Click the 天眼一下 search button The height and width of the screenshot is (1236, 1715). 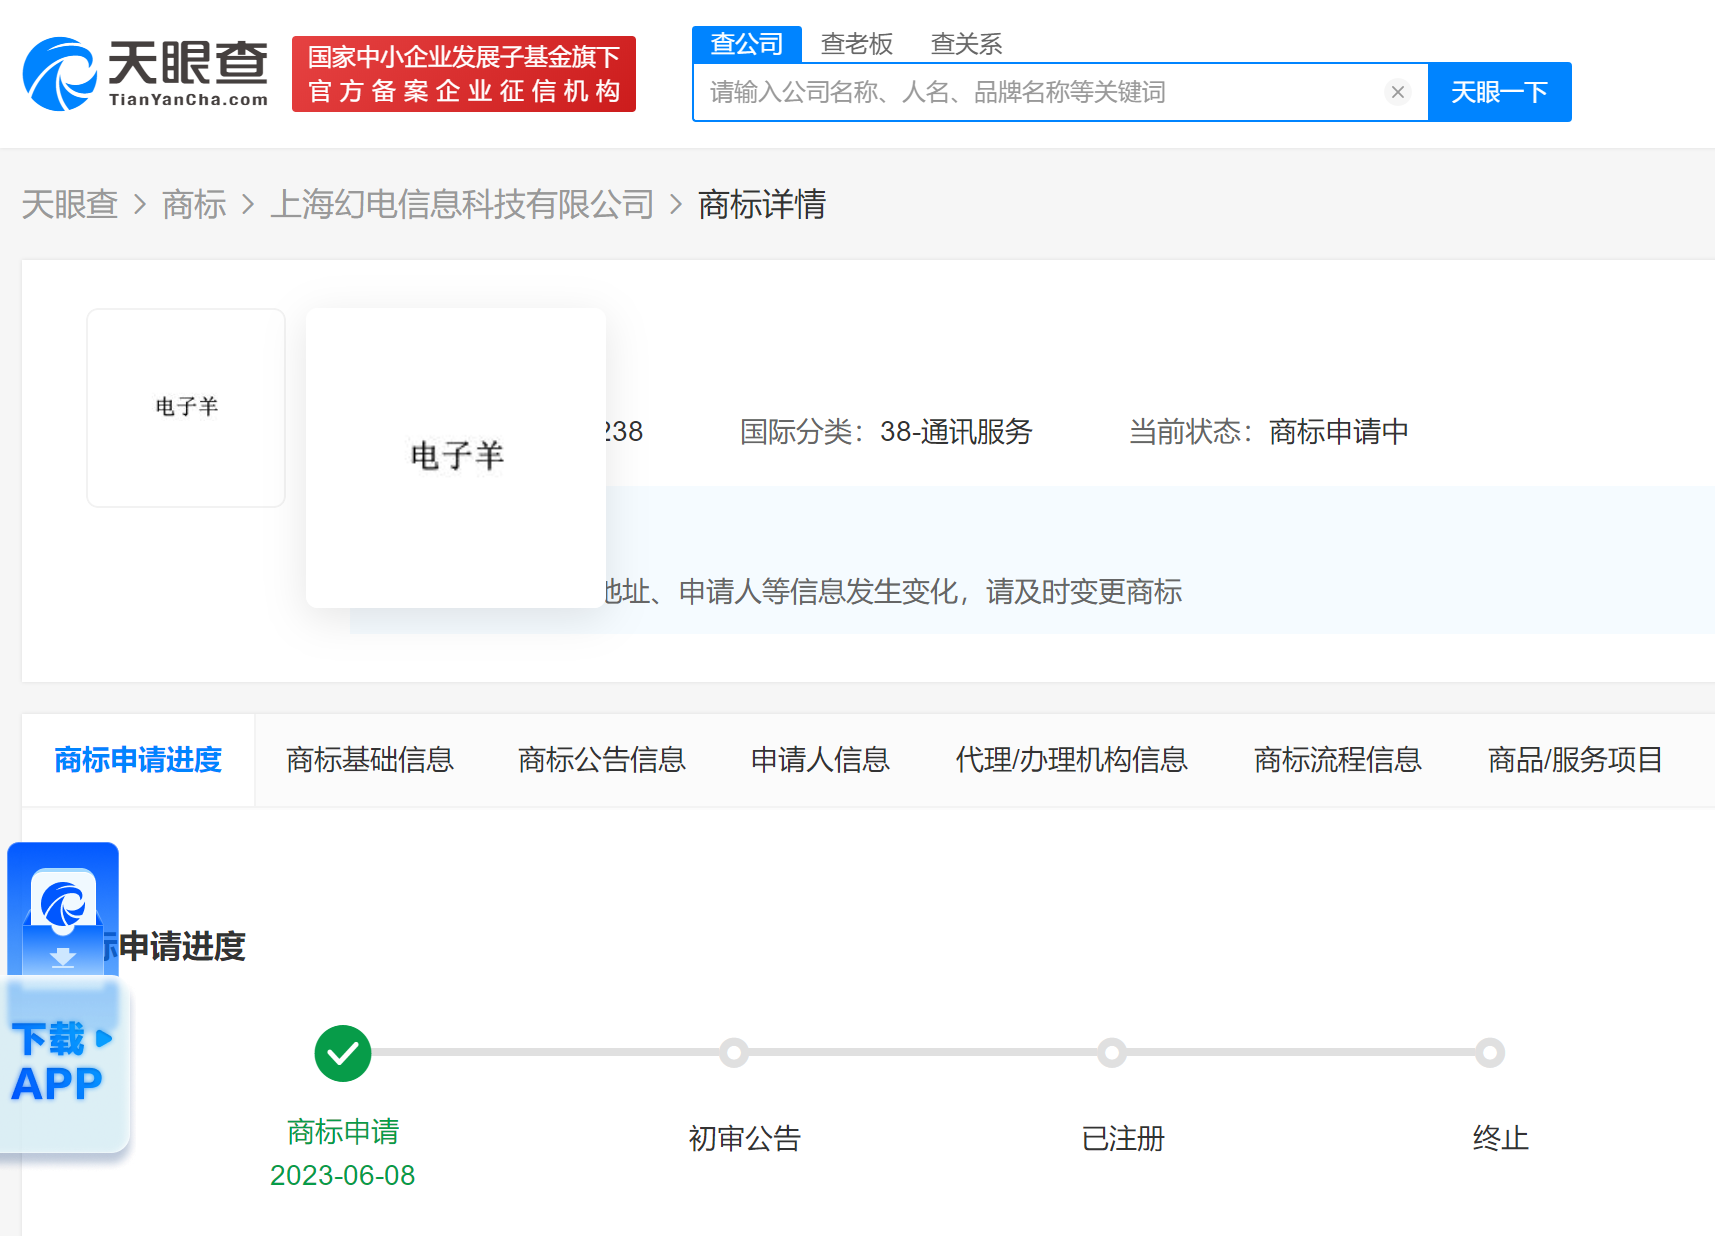[x=1499, y=92]
